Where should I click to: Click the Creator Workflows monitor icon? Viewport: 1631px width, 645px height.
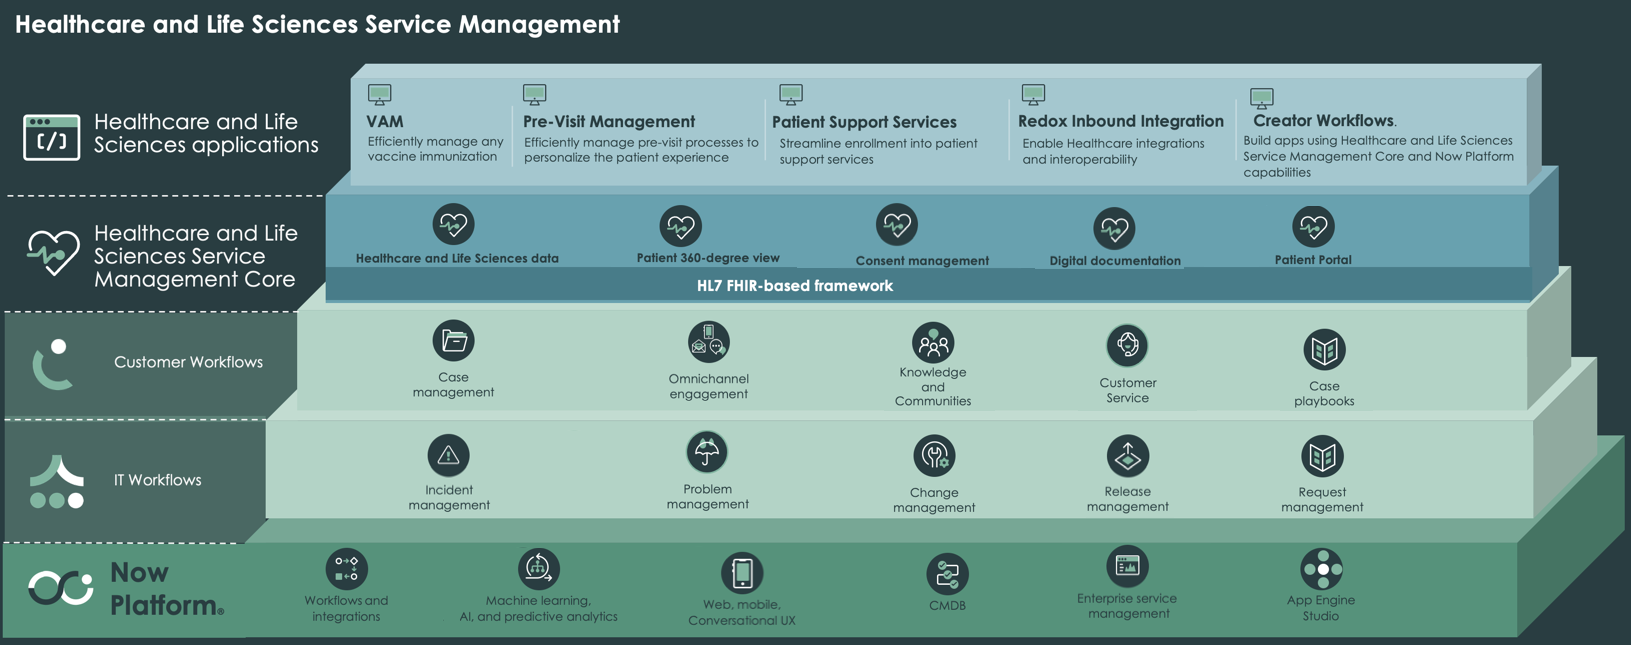coord(1262,98)
